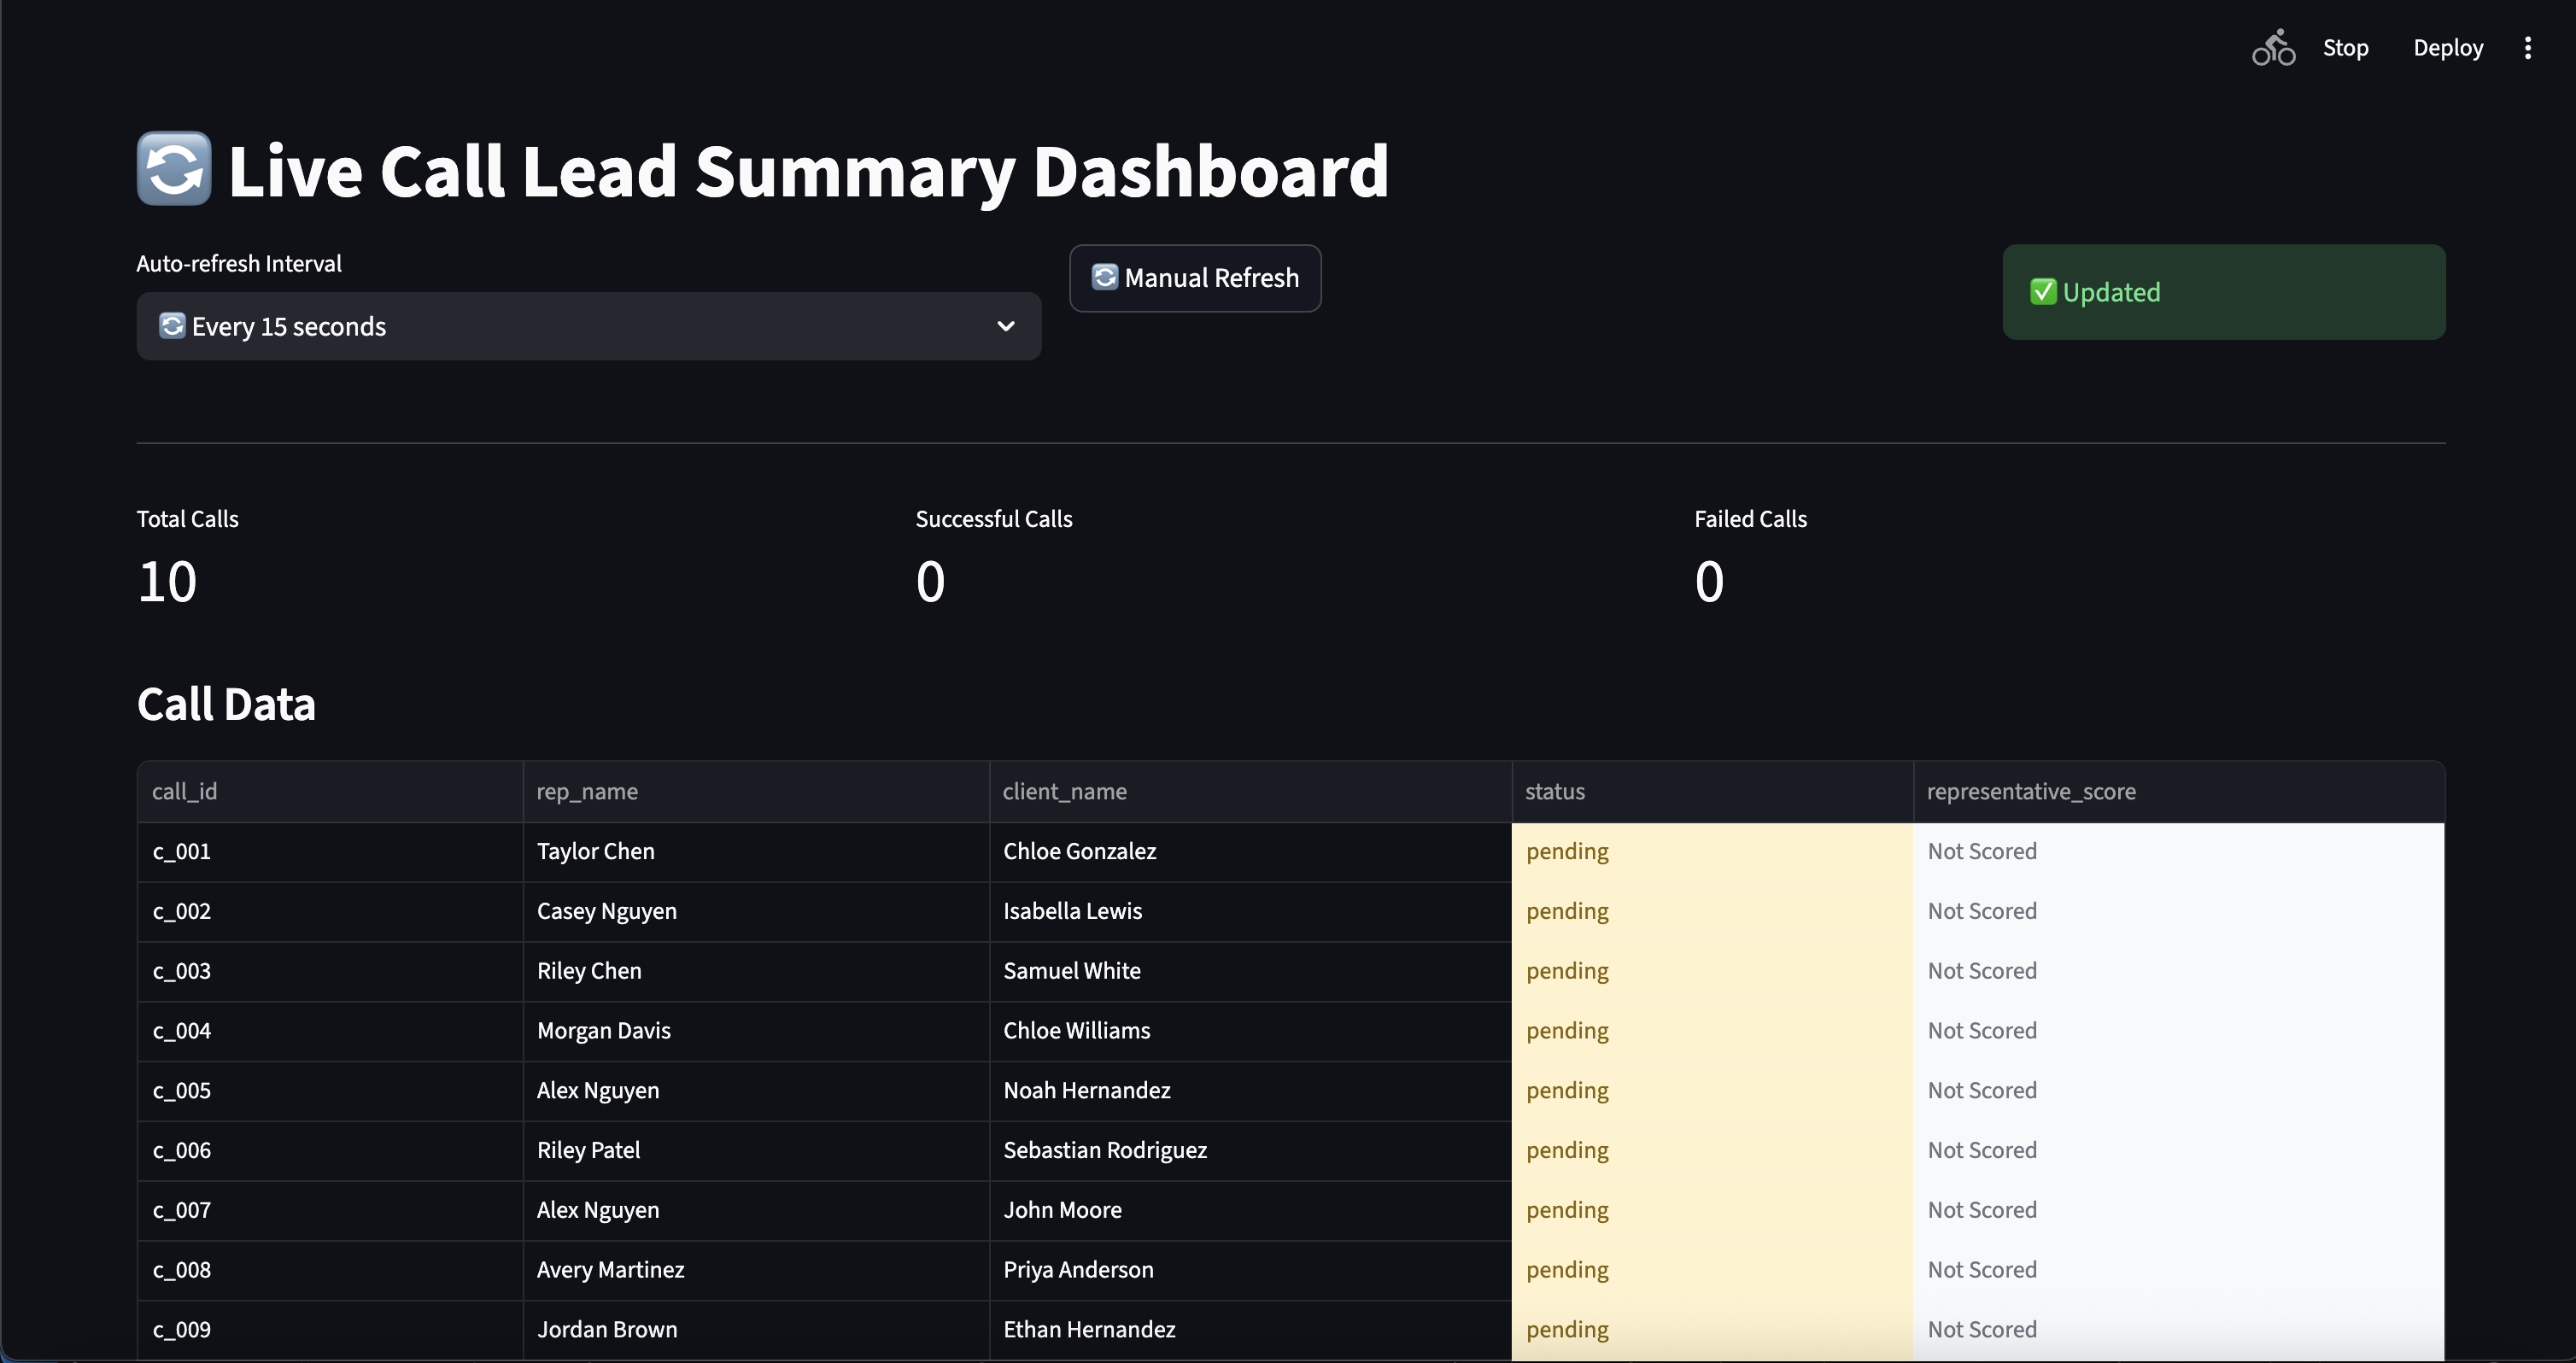Click the refresh icon on the Manual Refresh button
The width and height of the screenshot is (2576, 1363).
(x=1104, y=277)
